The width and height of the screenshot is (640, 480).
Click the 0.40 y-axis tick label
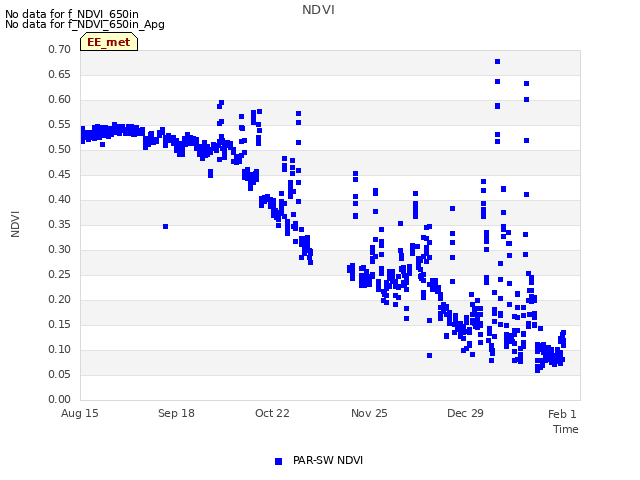60,200
